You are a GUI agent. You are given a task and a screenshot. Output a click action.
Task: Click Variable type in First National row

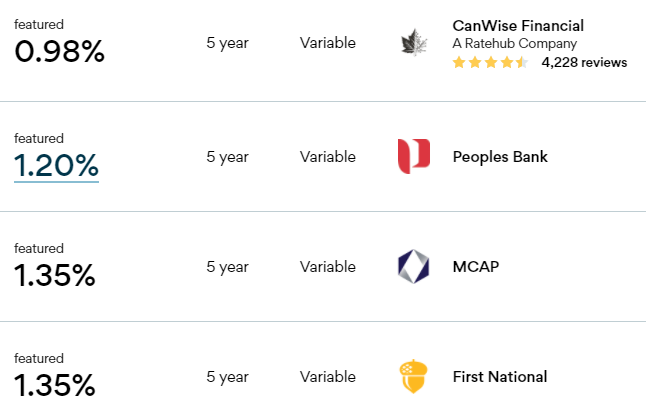[328, 377]
